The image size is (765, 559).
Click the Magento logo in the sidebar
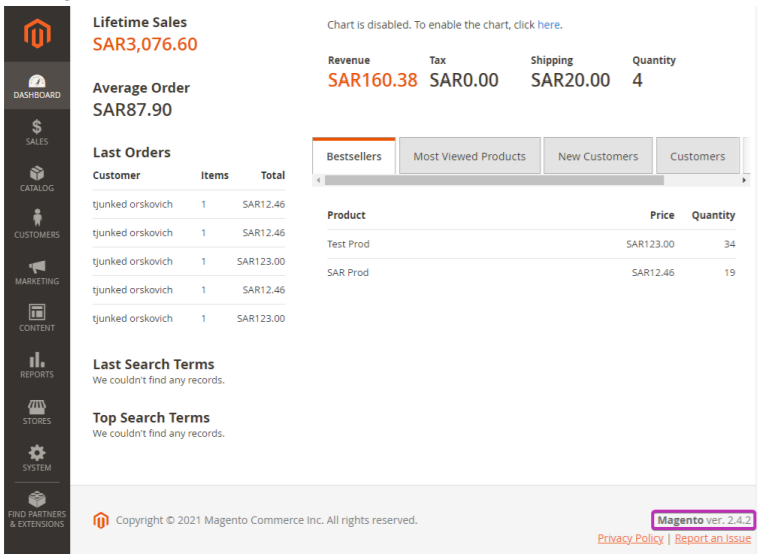tap(36, 34)
